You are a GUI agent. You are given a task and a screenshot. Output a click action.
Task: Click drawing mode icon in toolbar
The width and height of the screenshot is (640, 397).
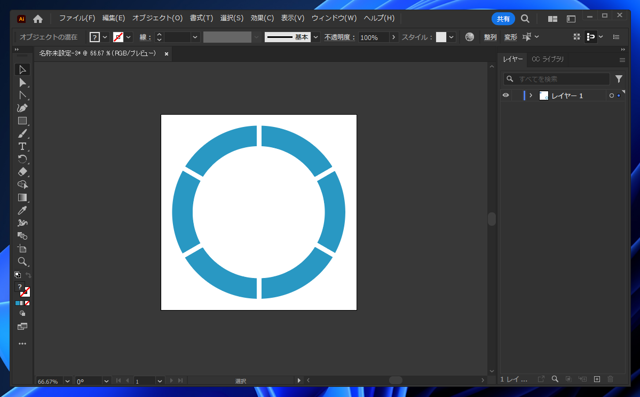[22, 313]
